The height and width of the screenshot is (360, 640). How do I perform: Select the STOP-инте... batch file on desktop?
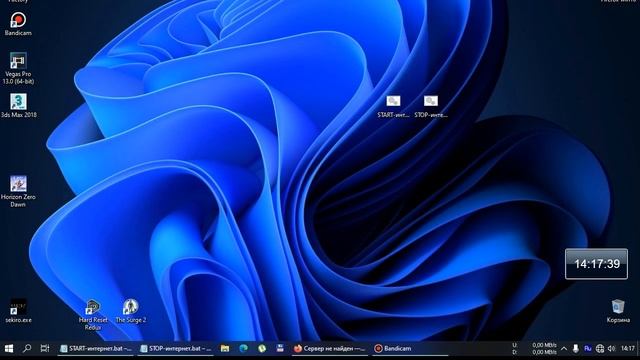(431, 107)
